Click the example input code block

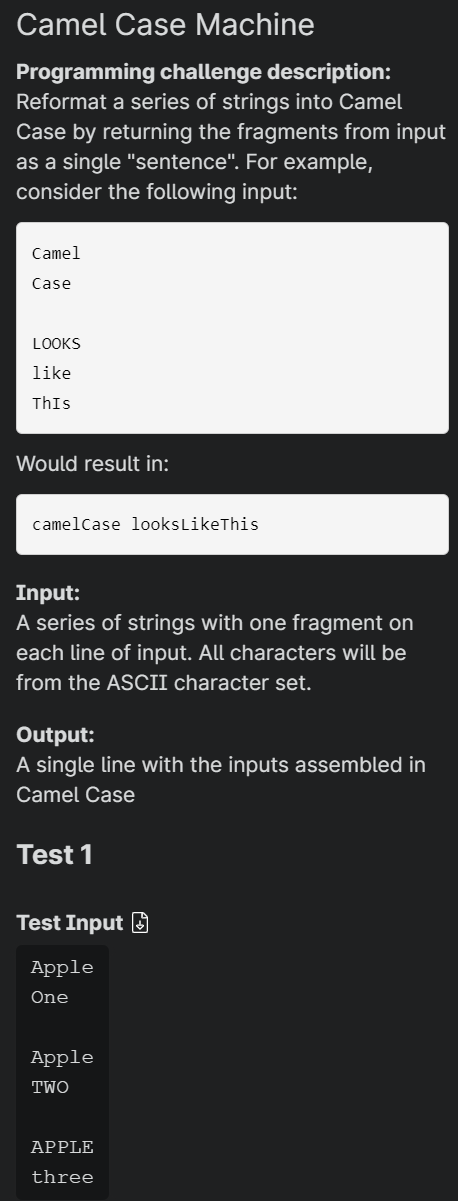[x=232, y=328]
